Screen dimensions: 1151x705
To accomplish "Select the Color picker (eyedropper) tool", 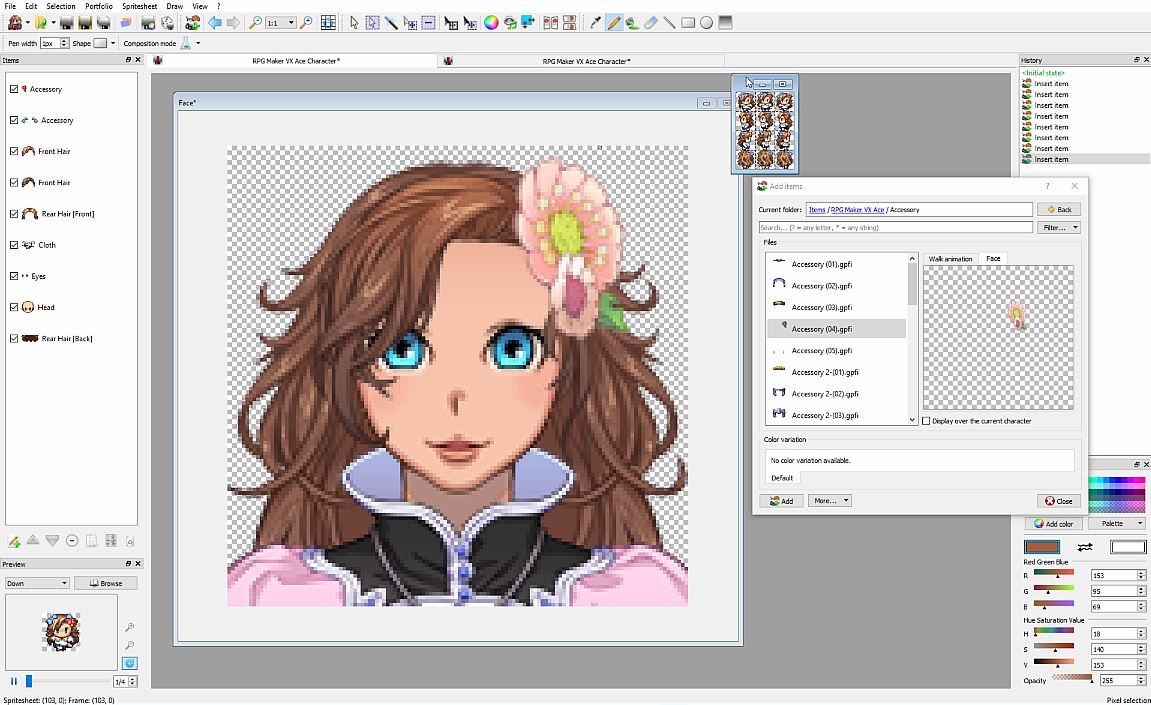I will pos(595,22).
